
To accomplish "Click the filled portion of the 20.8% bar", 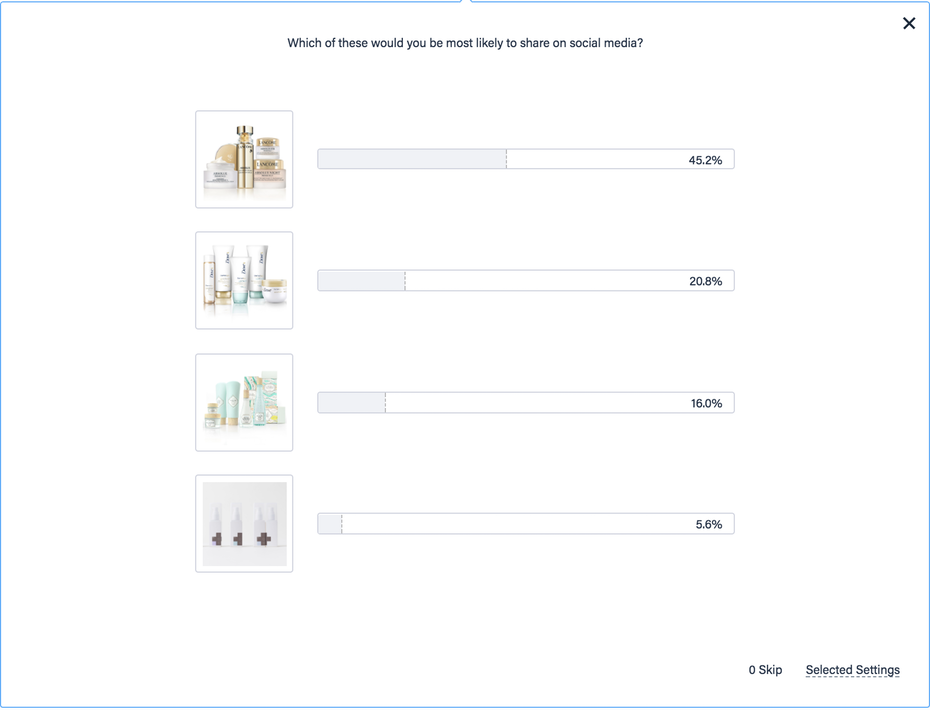I will pos(362,281).
